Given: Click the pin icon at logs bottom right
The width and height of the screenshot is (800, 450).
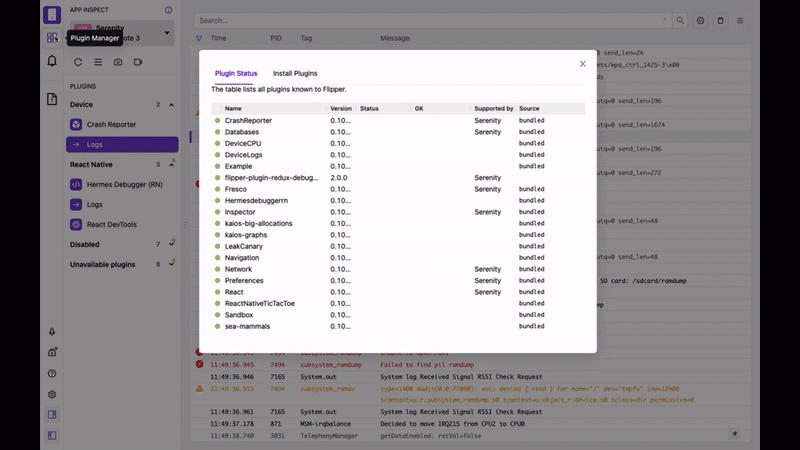Looking at the screenshot, I should click(x=735, y=434).
